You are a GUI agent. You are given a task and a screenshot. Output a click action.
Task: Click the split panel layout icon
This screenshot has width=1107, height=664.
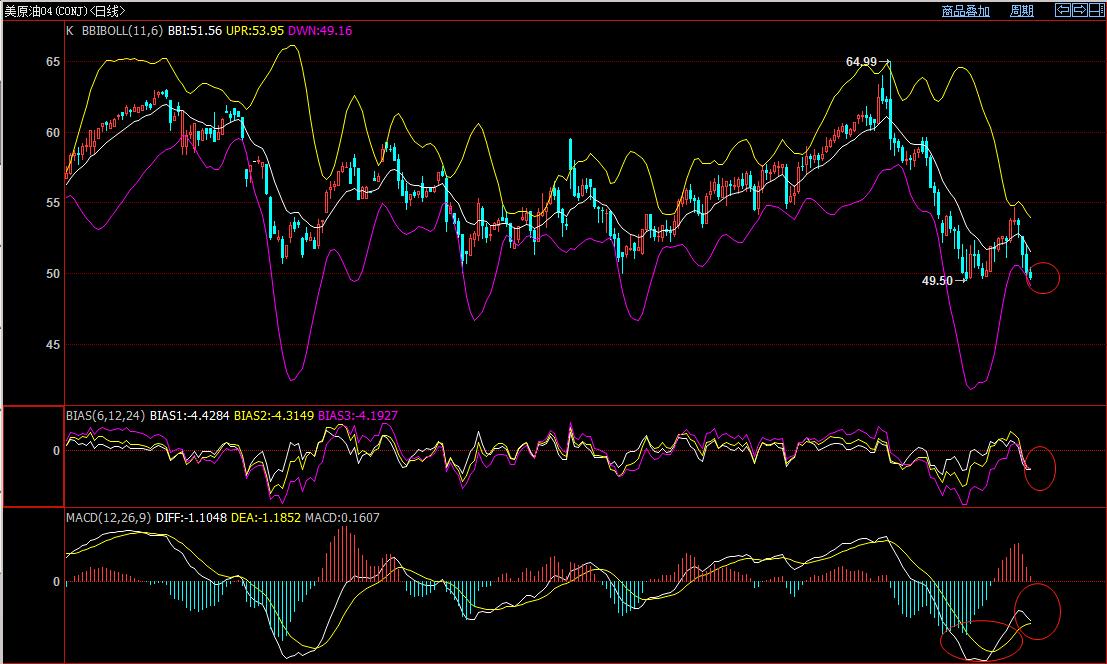click(x=1095, y=10)
